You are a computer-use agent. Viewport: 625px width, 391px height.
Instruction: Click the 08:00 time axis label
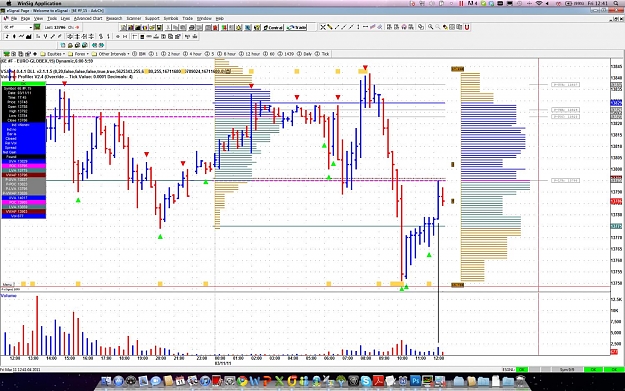(x=366, y=358)
